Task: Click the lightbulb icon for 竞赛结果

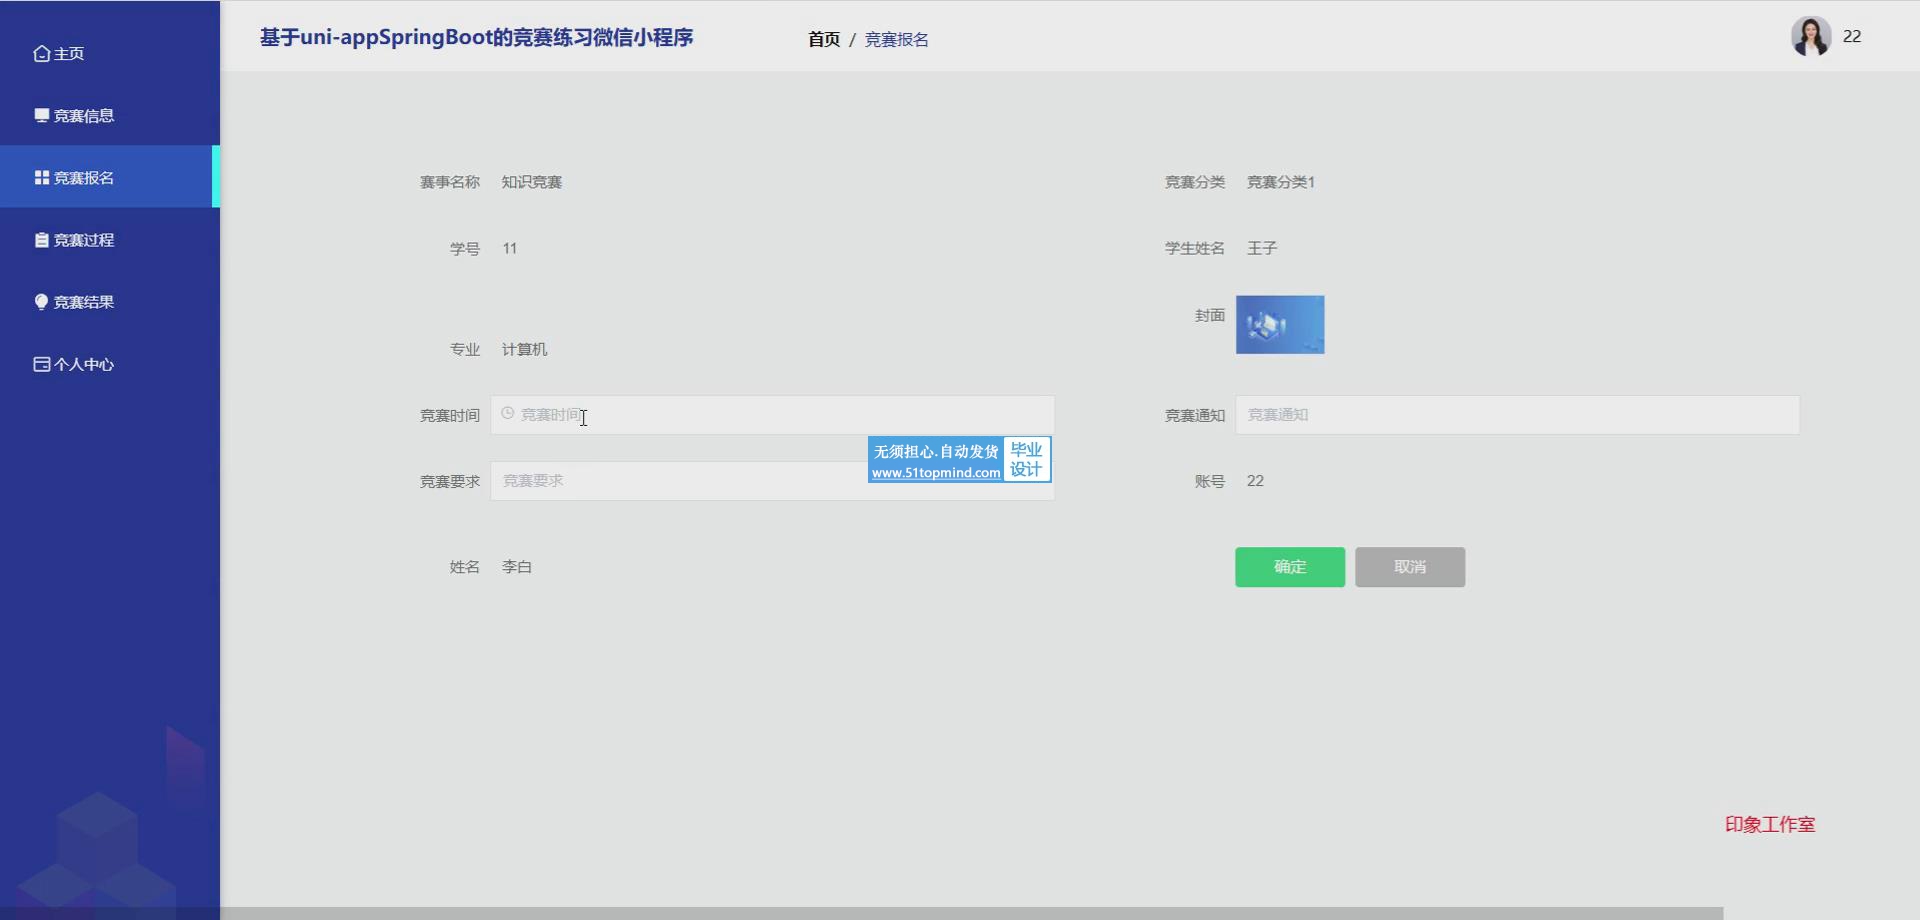Action: [41, 302]
